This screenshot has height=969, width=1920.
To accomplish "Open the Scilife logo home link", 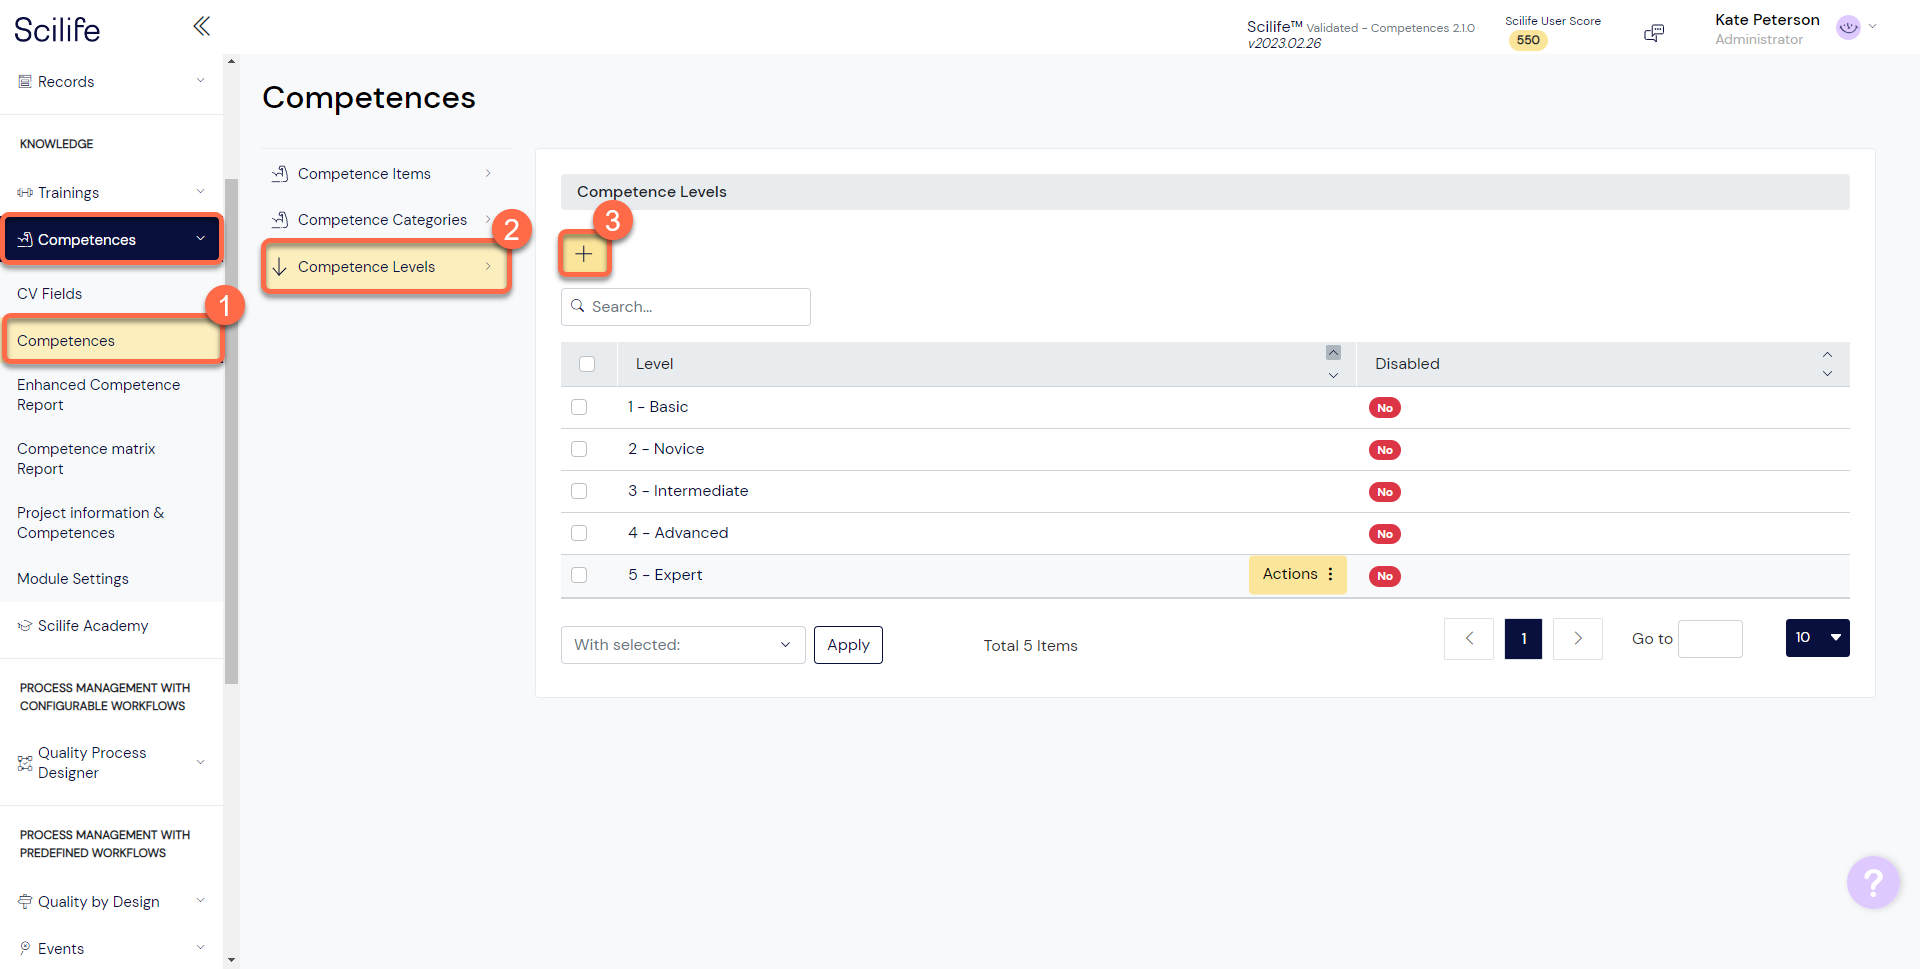I will coord(57,29).
